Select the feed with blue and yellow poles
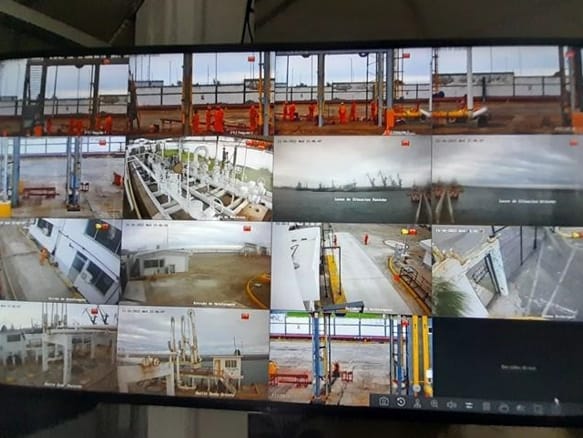The width and height of the screenshot is (583, 438). [350, 356]
